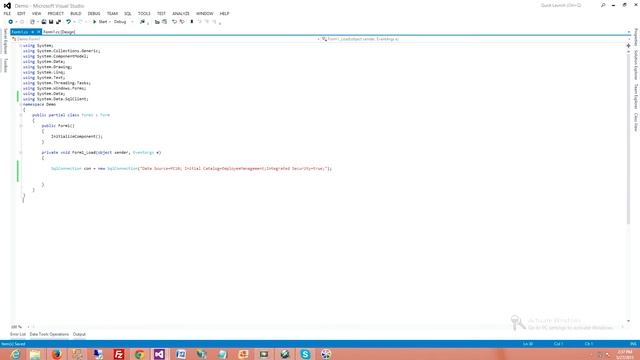Open the WINDOW menu
This screenshot has width=640, height=360.
pyautogui.click(x=204, y=13)
